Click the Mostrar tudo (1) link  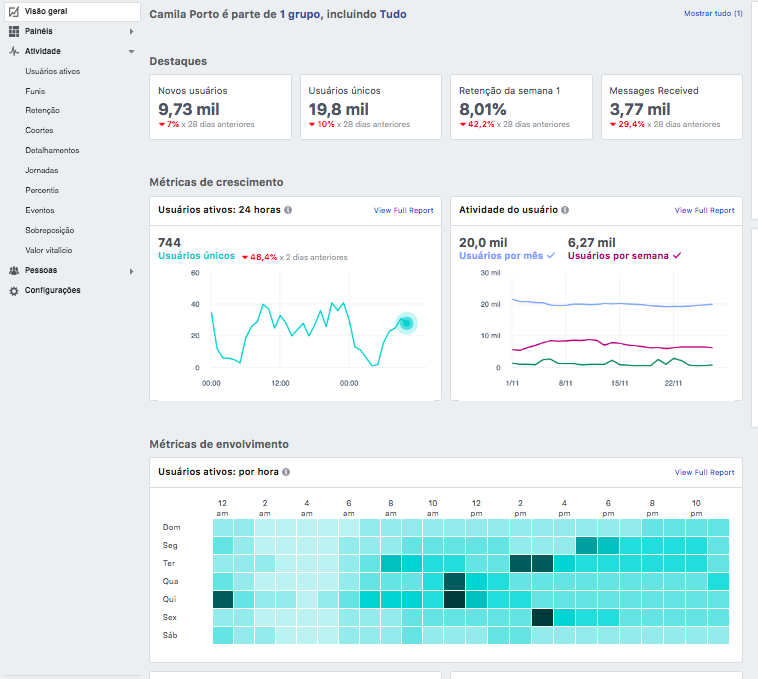pos(713,14)
